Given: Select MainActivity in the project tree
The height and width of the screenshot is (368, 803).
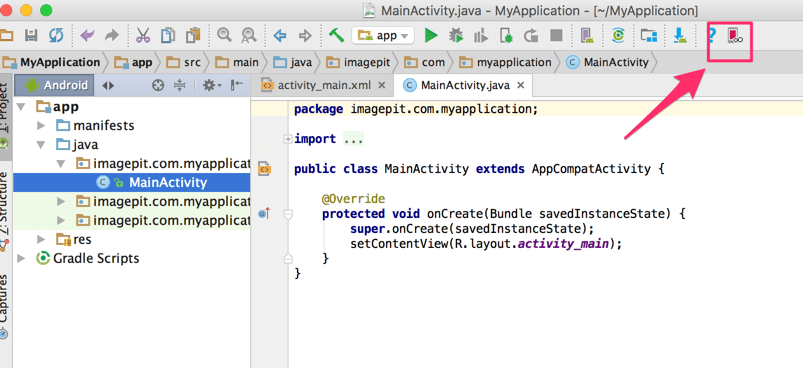Looking at the screenshot, I should tap(132, 182).
